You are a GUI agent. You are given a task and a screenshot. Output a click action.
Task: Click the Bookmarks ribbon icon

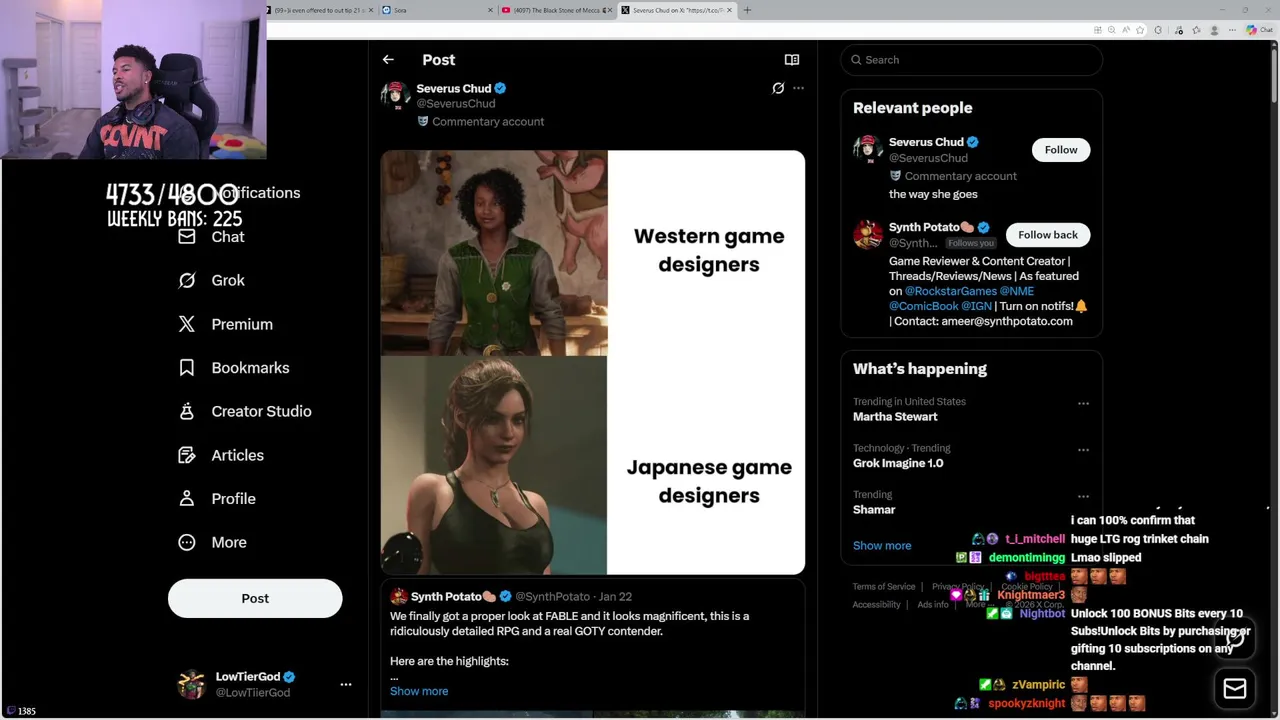[187, 368]
